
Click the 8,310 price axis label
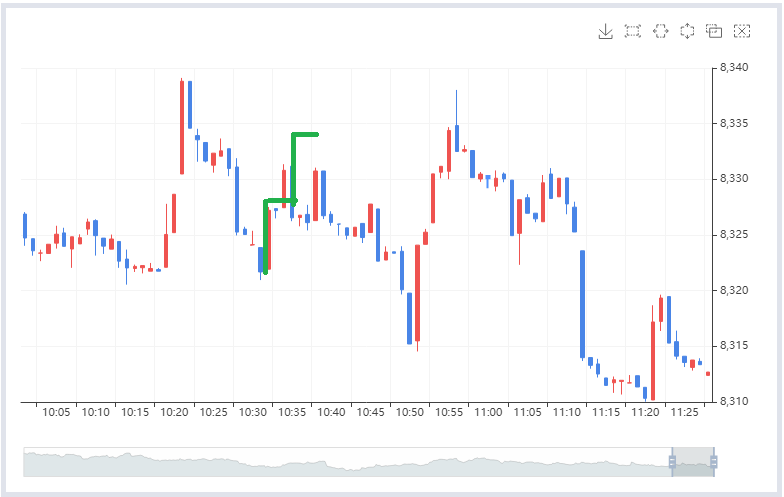(x=734, y=402)
